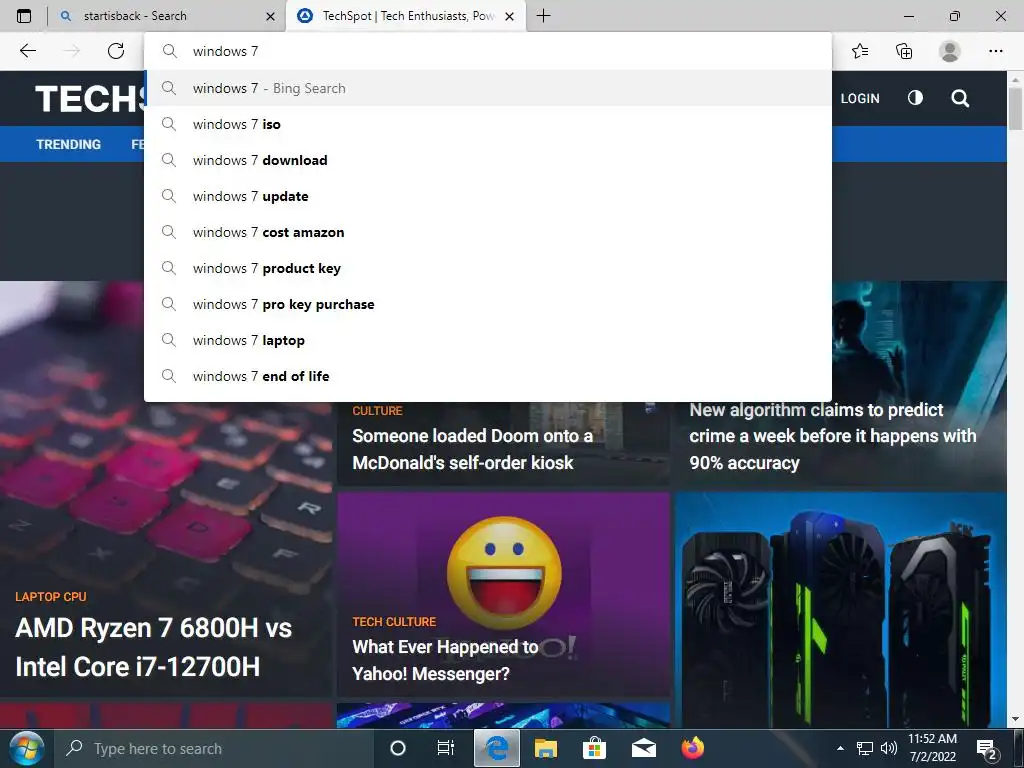Open the Yahoo smiley face thumbnail

[504, 573]
